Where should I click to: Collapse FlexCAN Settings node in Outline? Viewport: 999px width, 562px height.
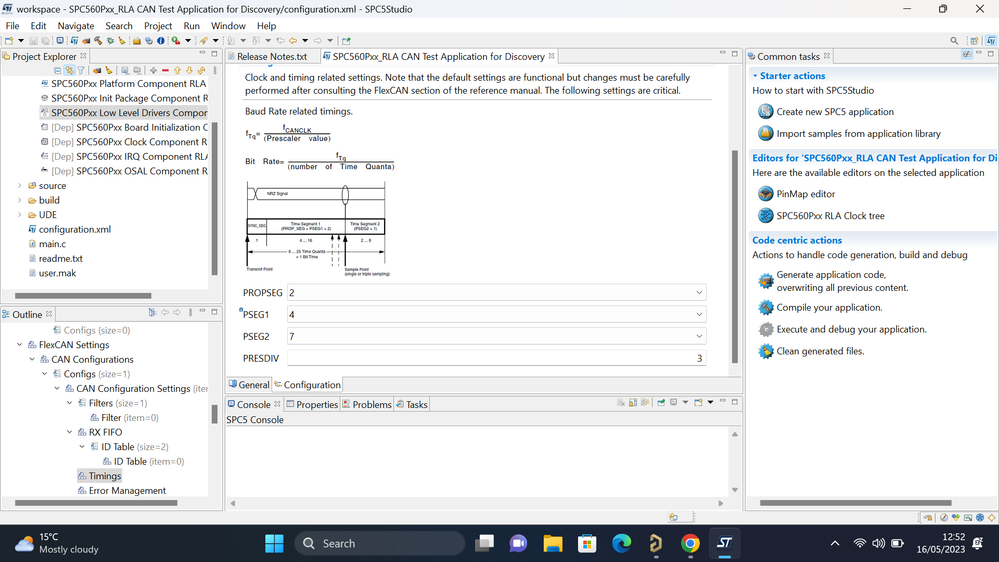click(20, 345)
